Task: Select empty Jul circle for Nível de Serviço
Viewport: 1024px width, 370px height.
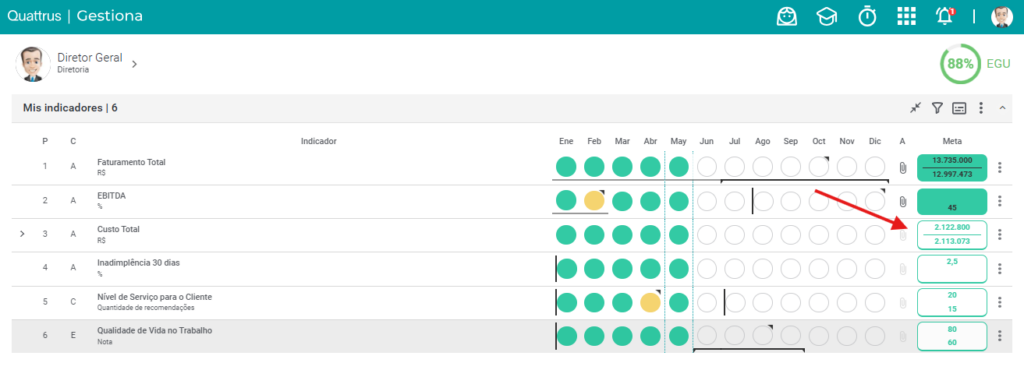Action: point(735,302)
